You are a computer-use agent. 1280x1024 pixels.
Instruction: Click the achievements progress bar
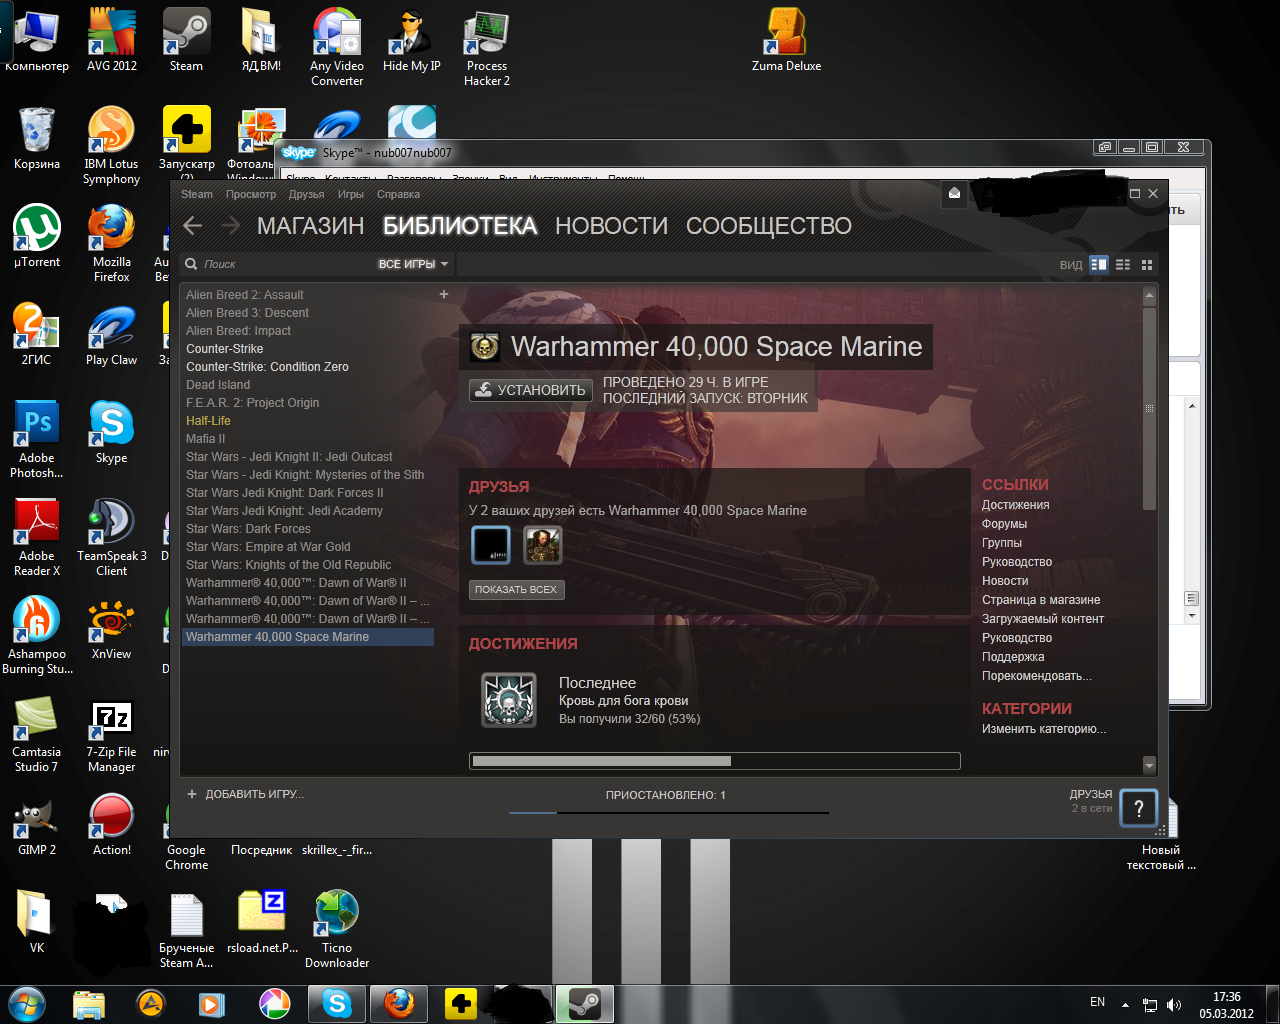tap(715, 761)
